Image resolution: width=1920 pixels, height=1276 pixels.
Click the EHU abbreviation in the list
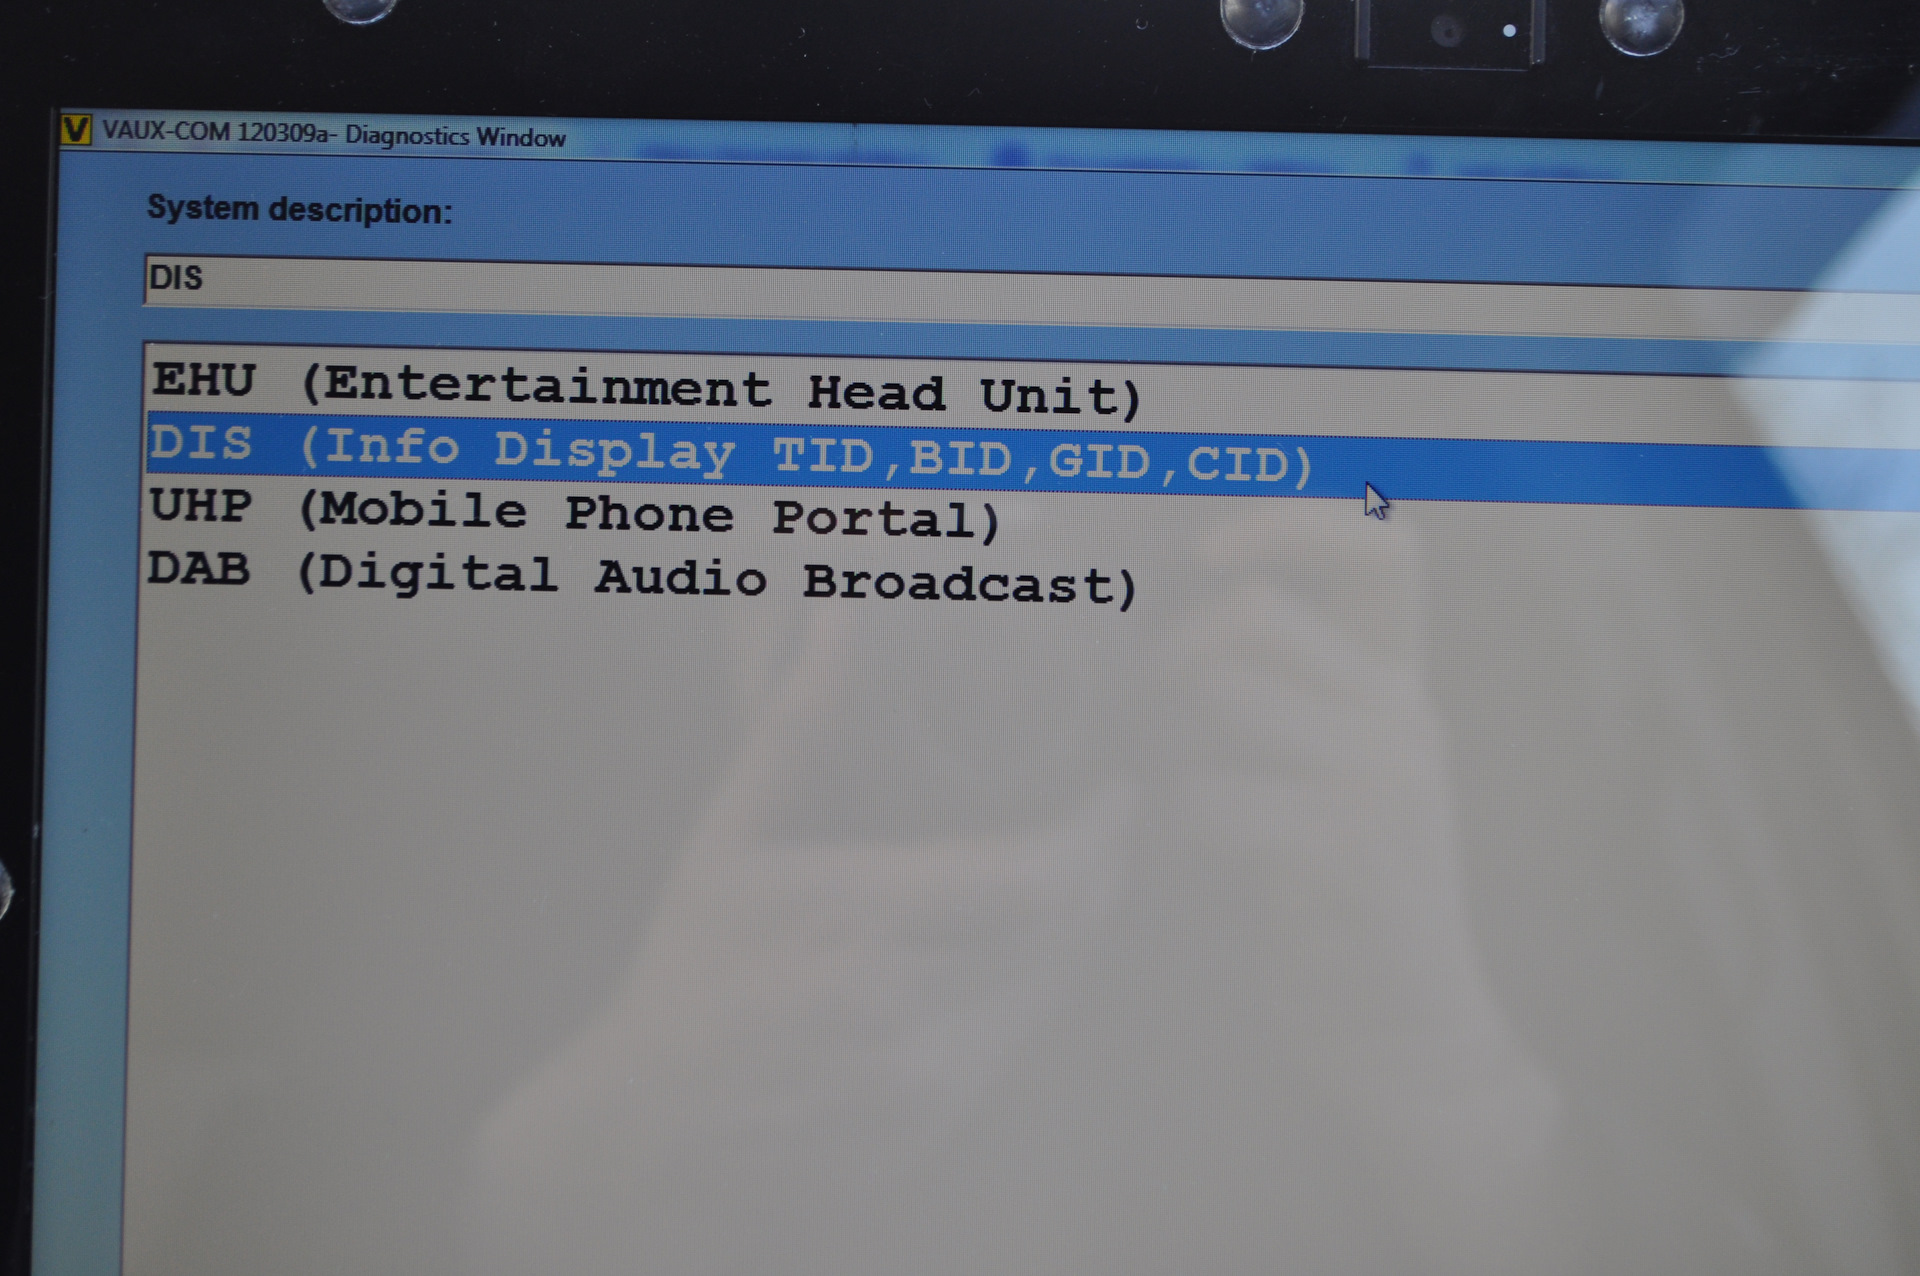(x=204, y=380)
